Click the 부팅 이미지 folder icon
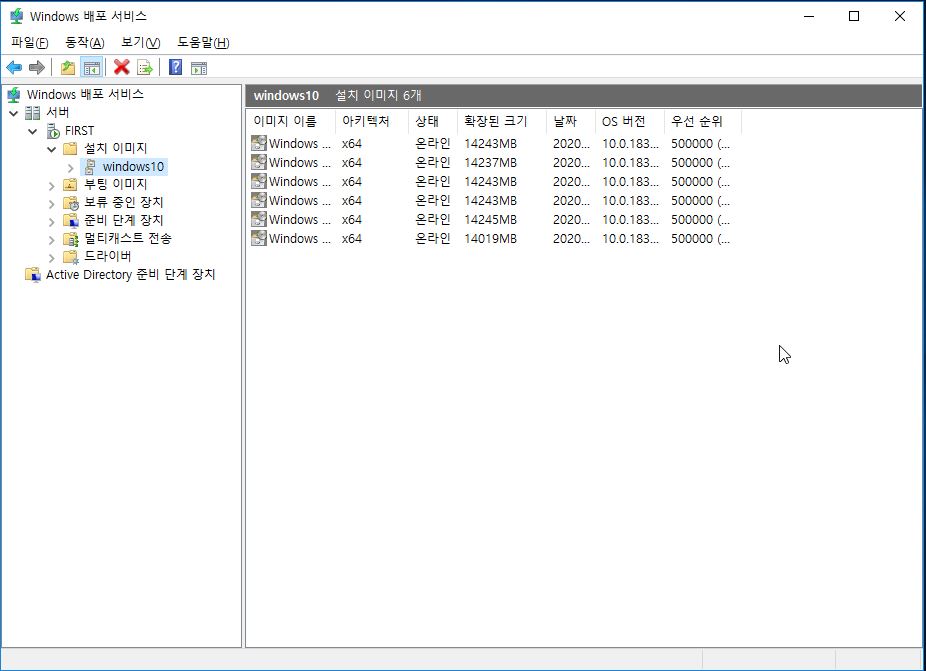The height and width of the screenshot is (671, 926). tap(70, 184)
